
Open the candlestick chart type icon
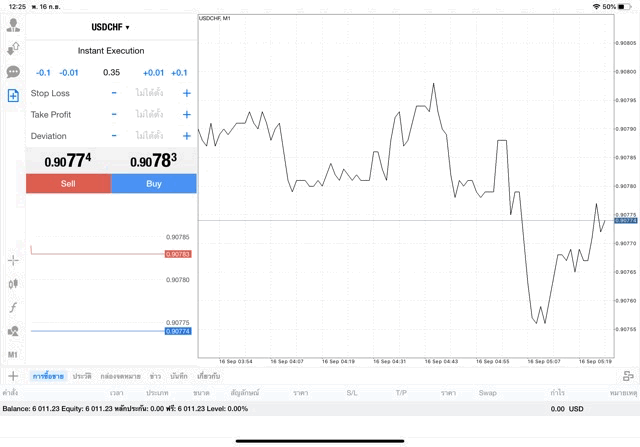click(x=13, y=284)
